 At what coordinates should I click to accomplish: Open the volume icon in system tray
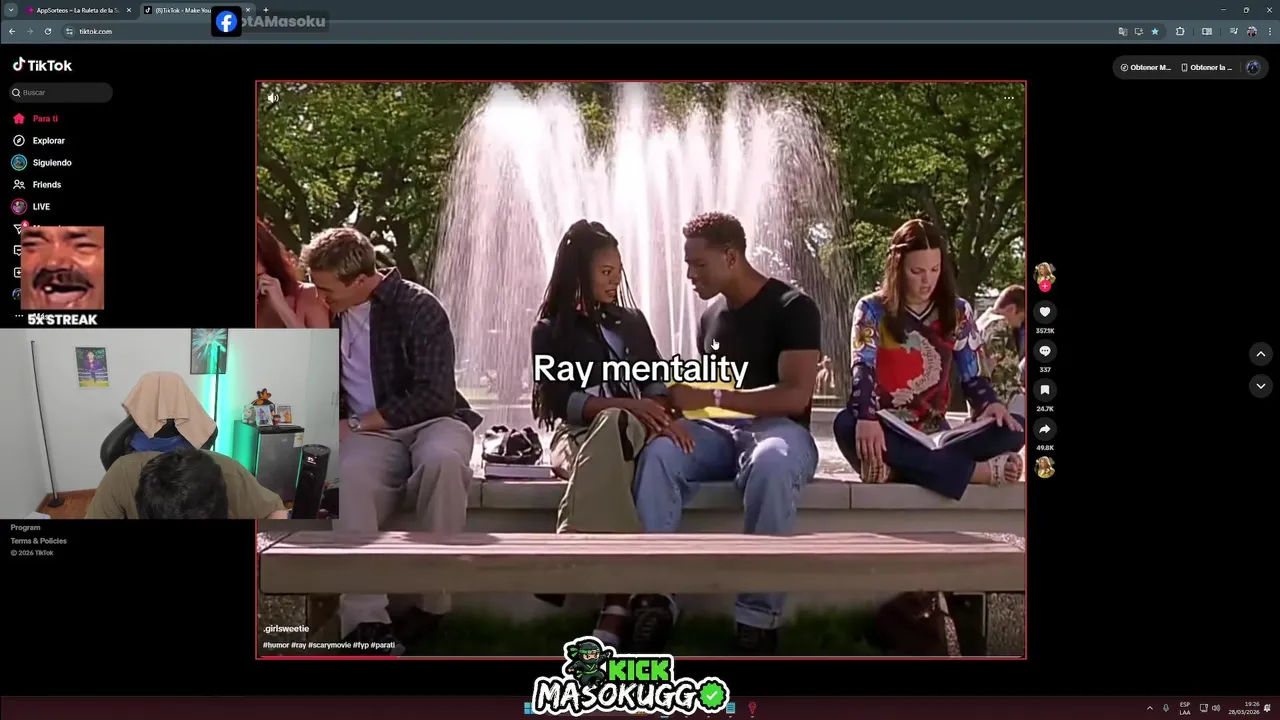[x=1216, y=708]
